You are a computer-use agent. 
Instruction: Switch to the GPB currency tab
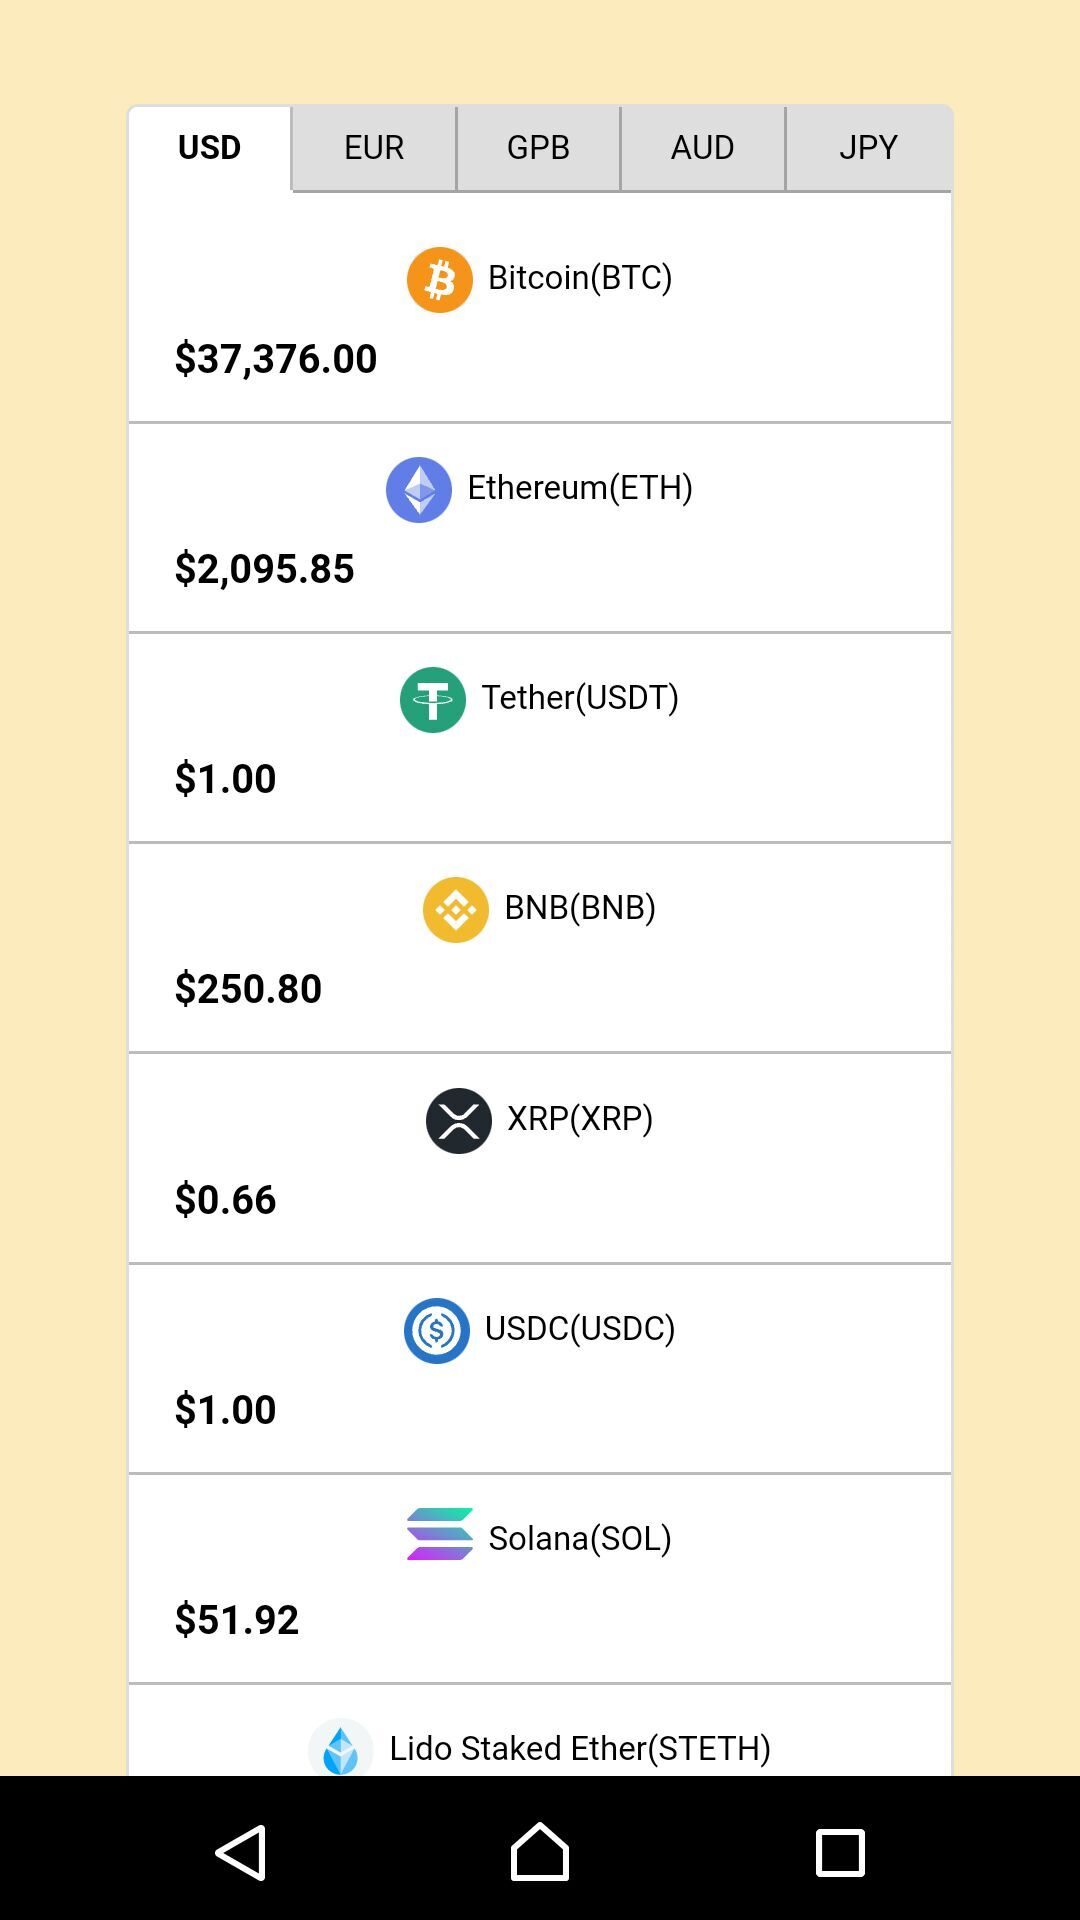pos(538,148)
